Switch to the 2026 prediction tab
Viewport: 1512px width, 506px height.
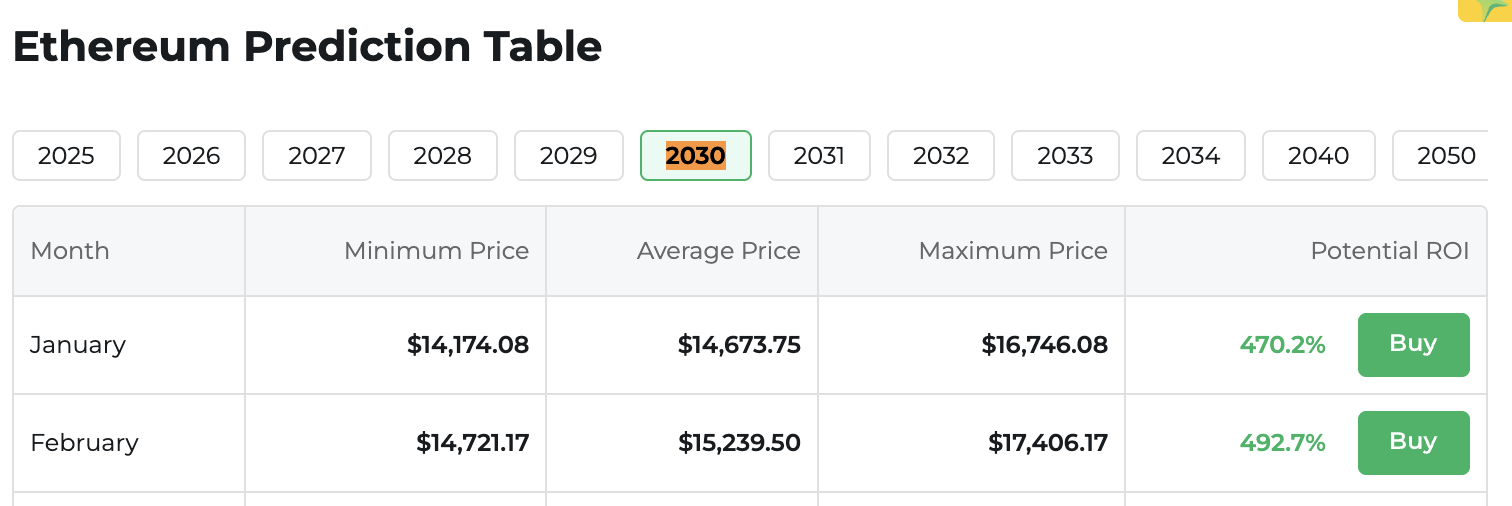[x=191, y=156]
